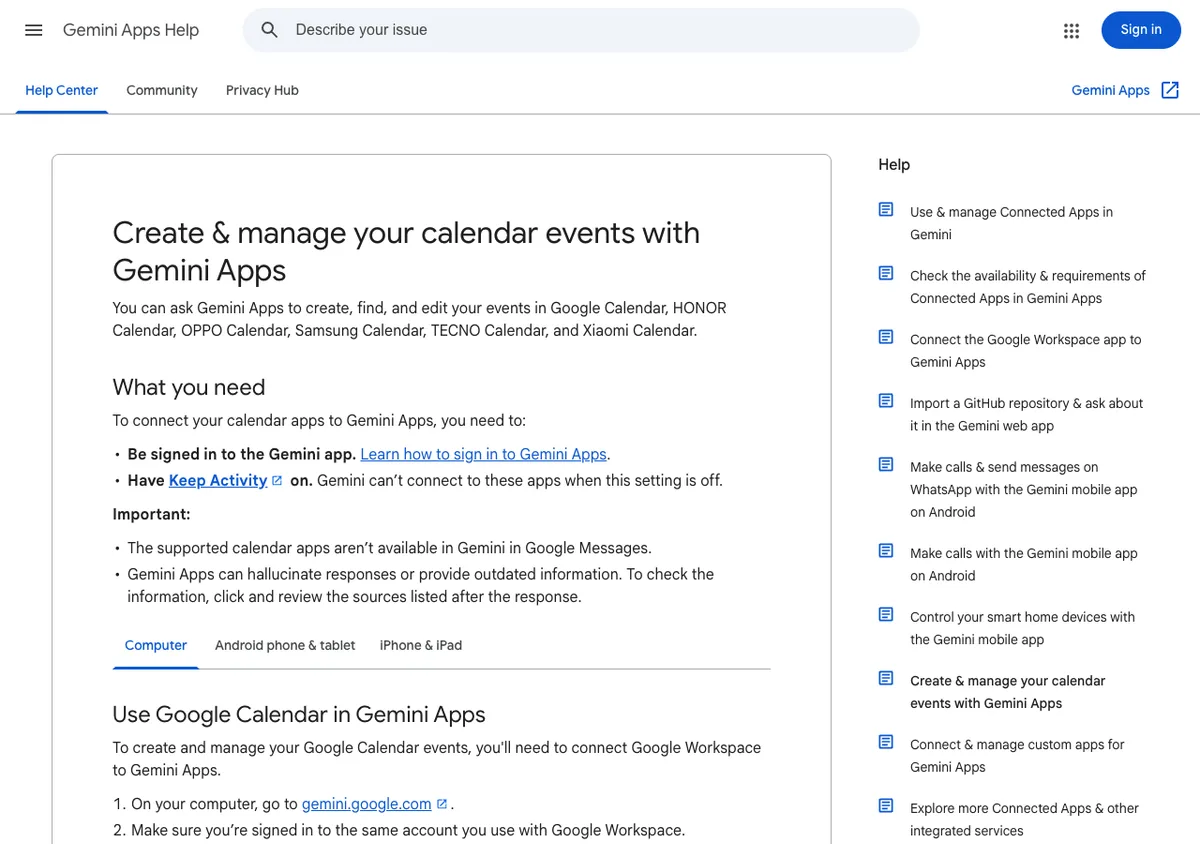Select the iPhone & iPad tab
The image size is (1200, 844).
pyautogui.click(x=421, y=646)
